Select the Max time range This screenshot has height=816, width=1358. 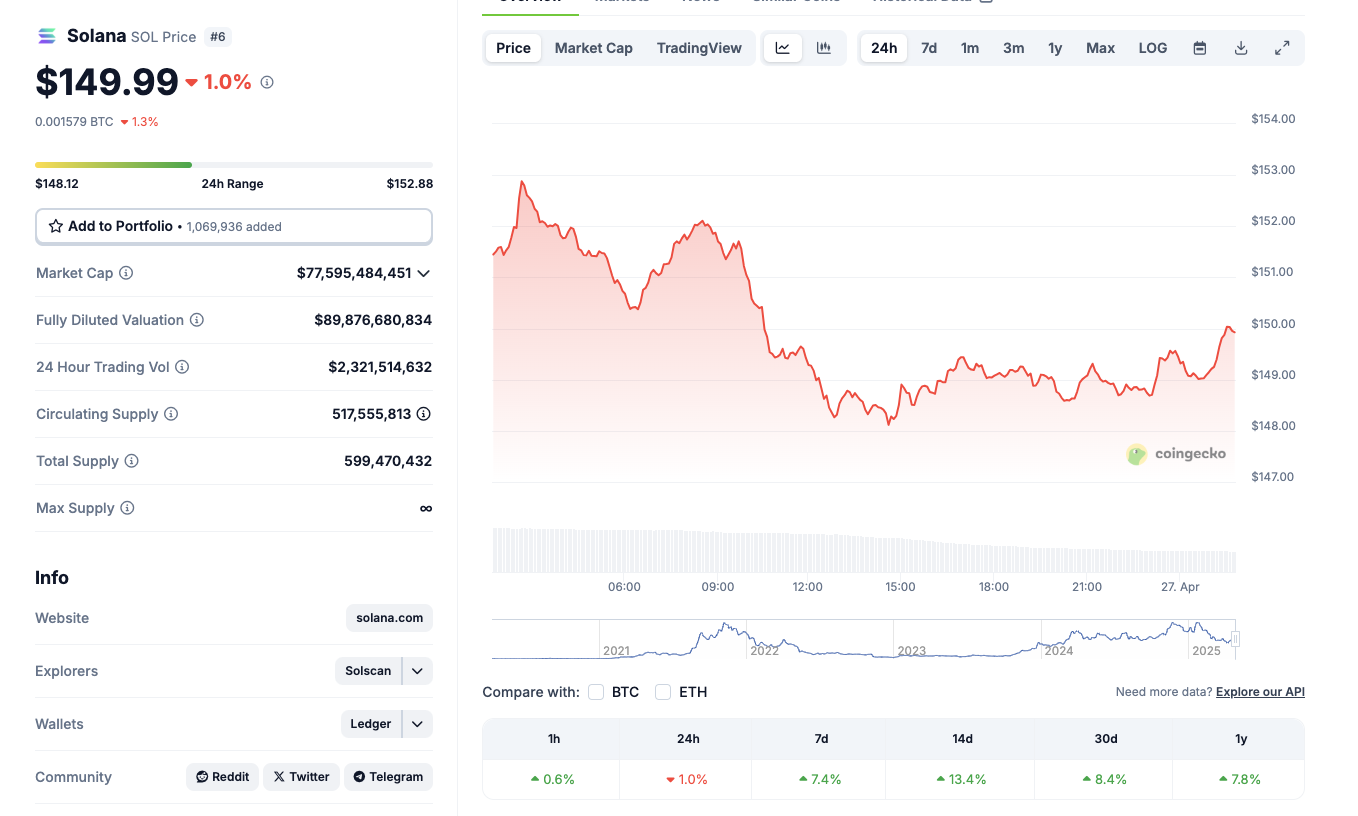pyautogui.click(x=1101, y=48)
